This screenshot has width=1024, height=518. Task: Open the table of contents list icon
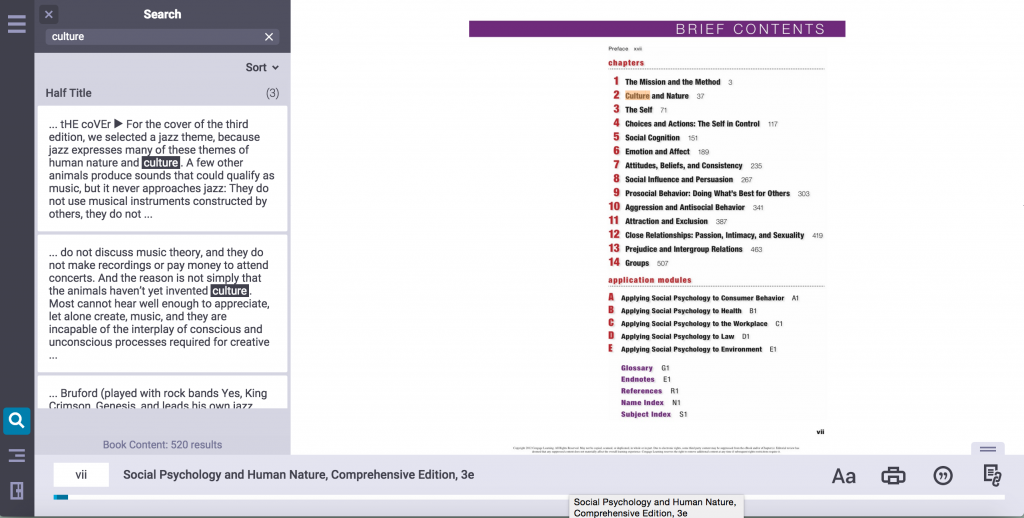(x=16, y=456)
